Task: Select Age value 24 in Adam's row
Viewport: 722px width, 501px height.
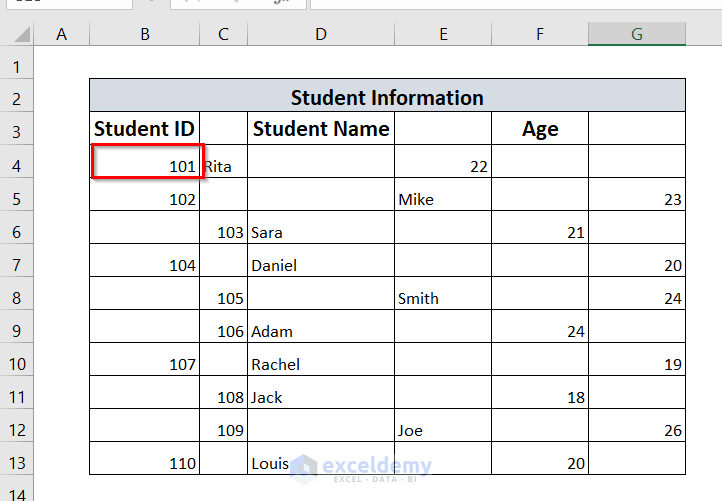Action: [540, 326]
